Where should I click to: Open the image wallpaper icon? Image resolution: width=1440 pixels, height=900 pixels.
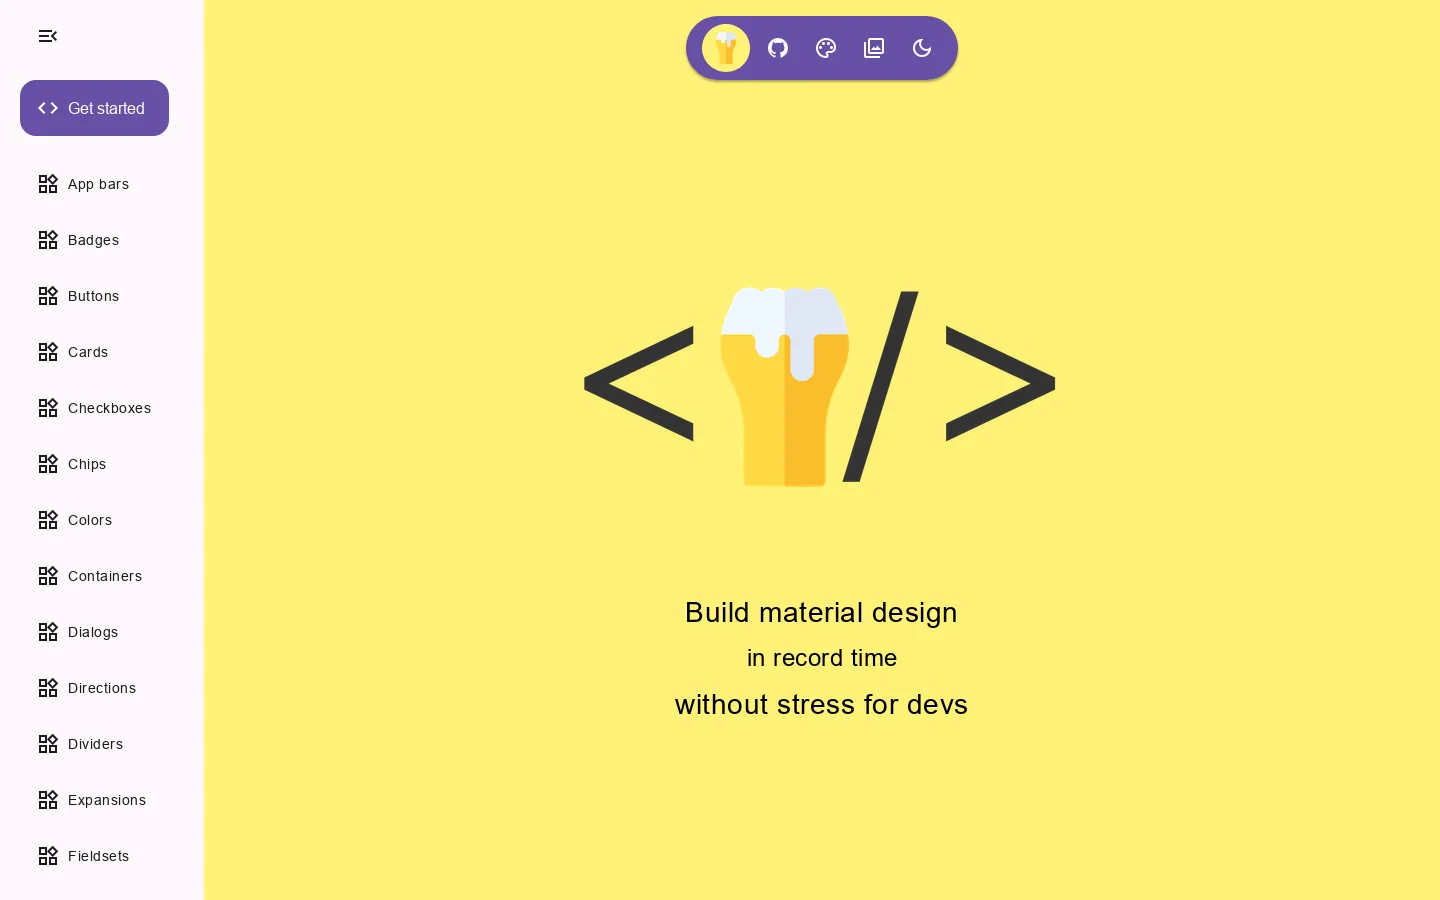[874, 48]
